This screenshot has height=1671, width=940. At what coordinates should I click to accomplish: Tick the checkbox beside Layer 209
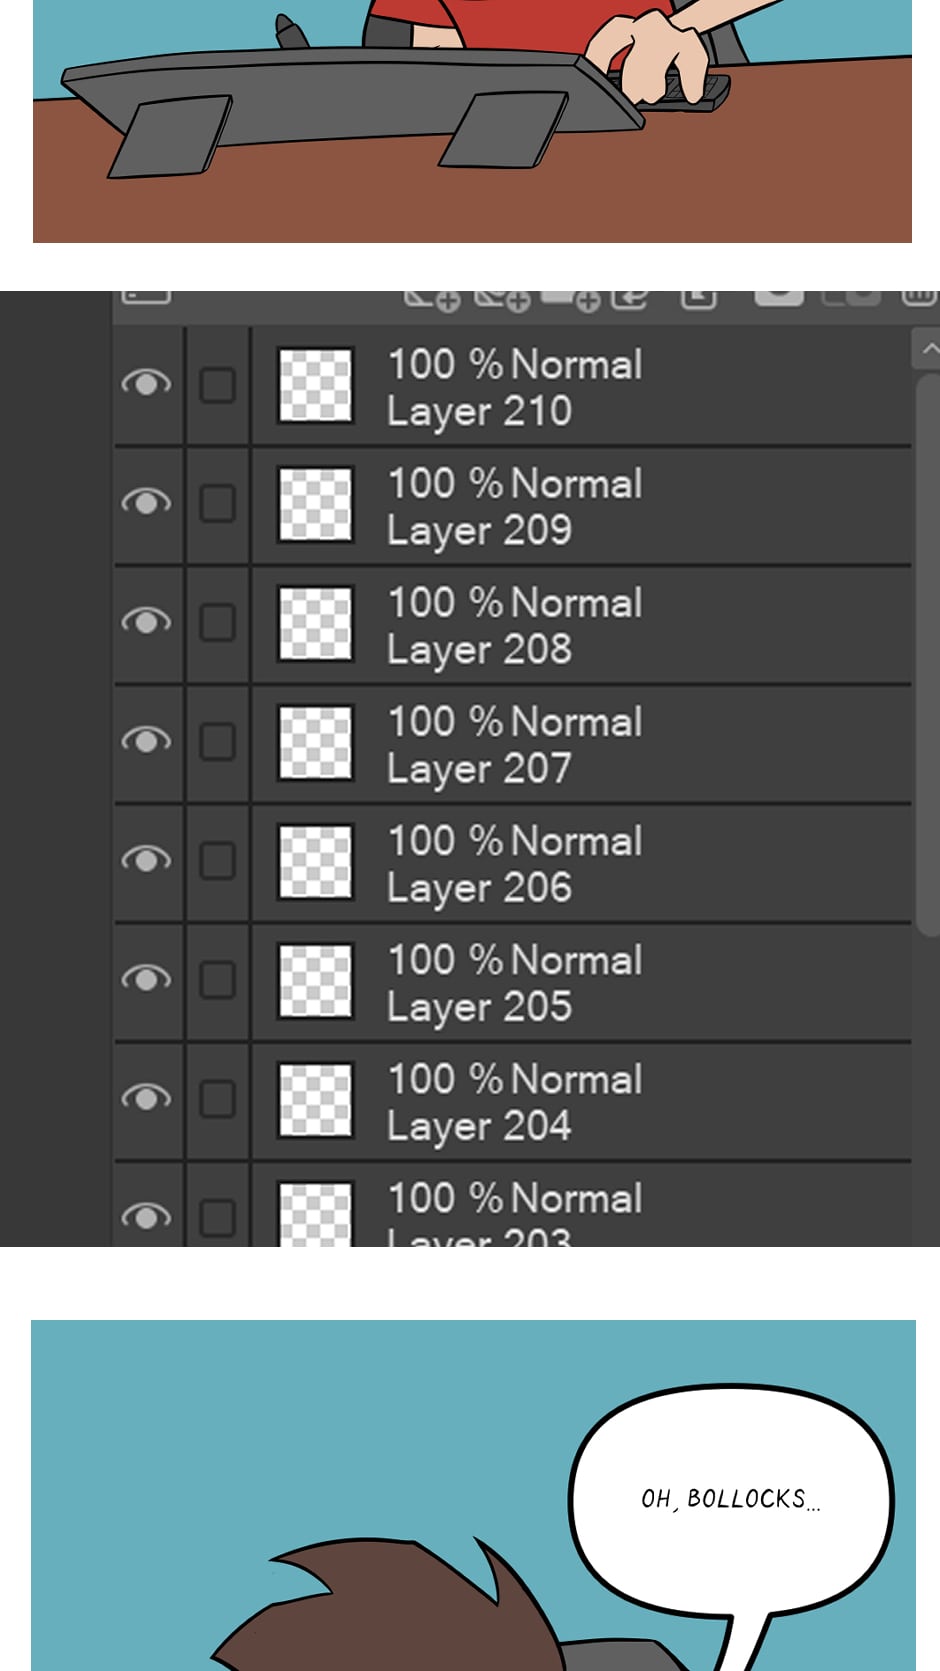coord(217,503)
